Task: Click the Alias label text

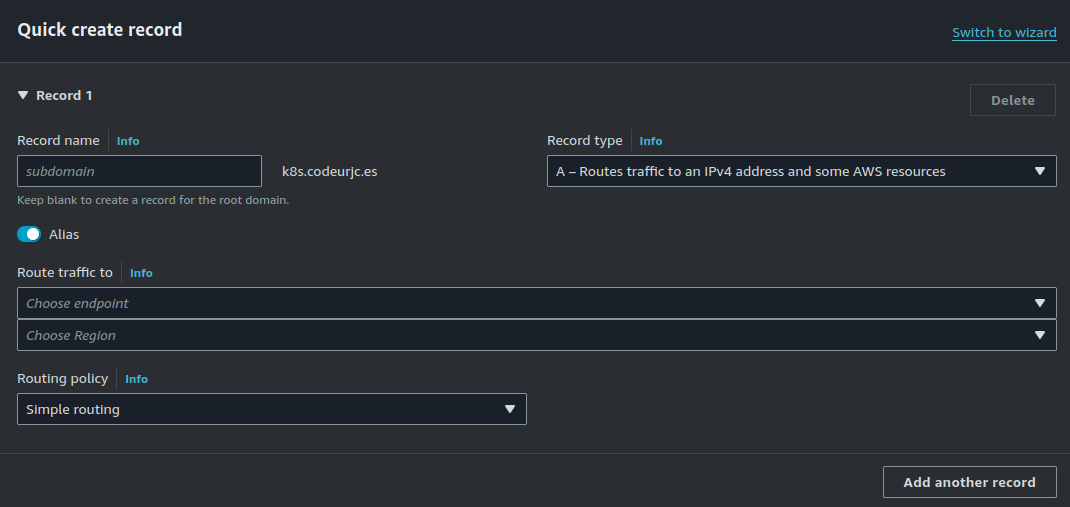Action: [64, 234]
